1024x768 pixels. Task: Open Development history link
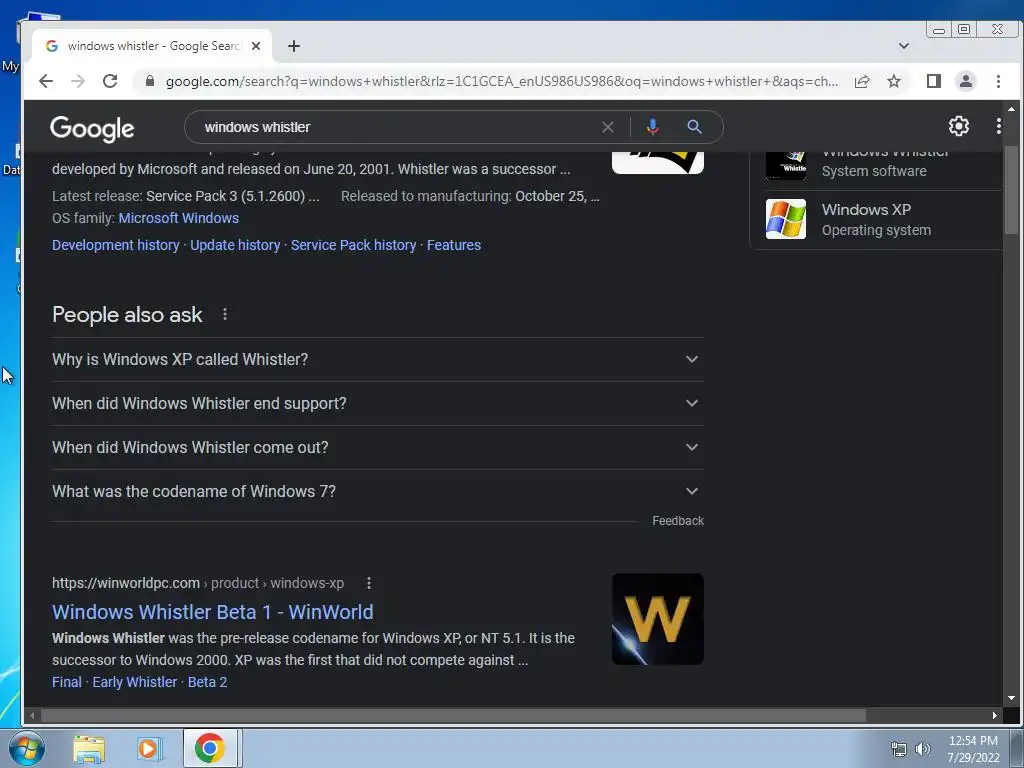116,245
